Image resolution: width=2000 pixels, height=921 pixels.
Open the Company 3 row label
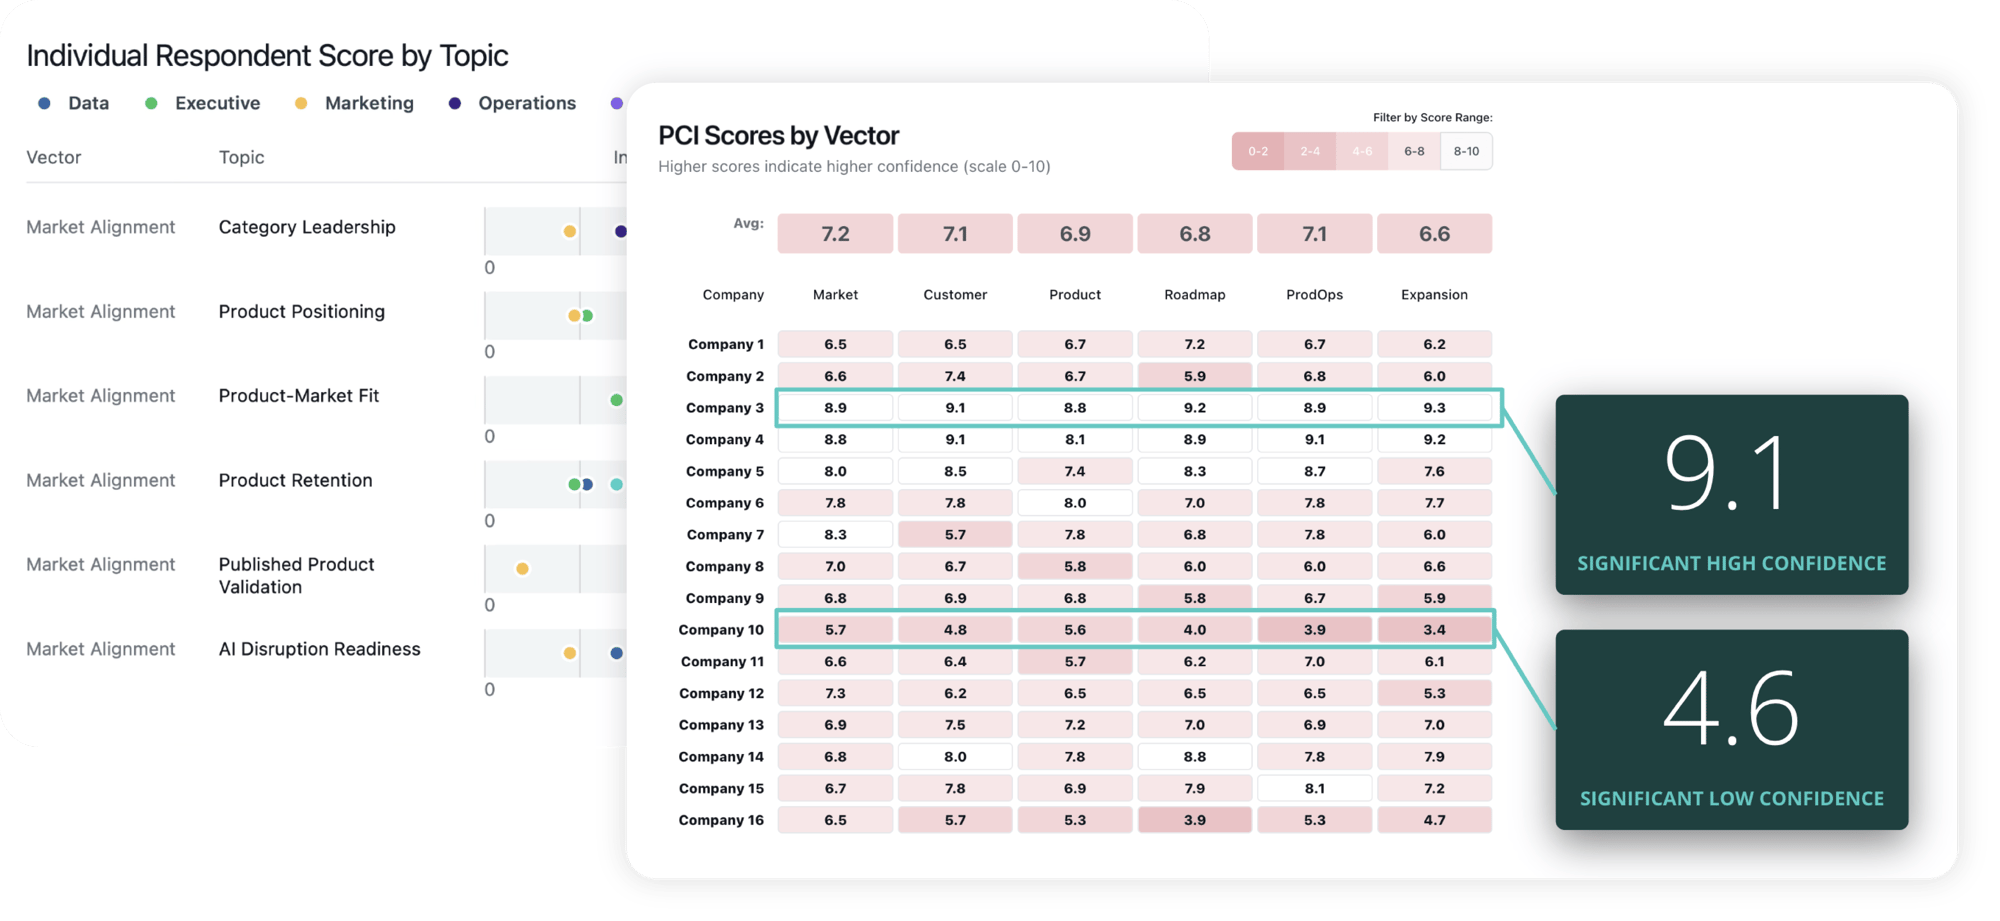[724, 408]
